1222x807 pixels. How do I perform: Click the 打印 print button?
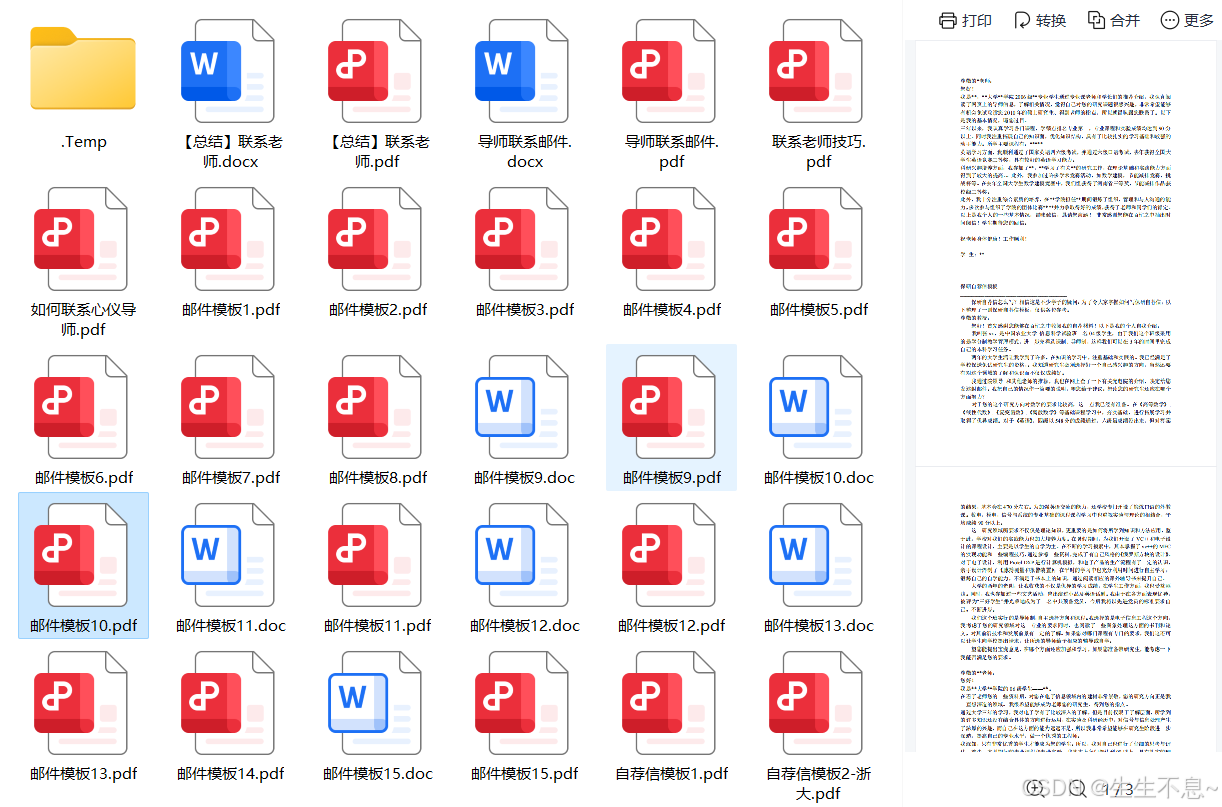tap(965, 20)
